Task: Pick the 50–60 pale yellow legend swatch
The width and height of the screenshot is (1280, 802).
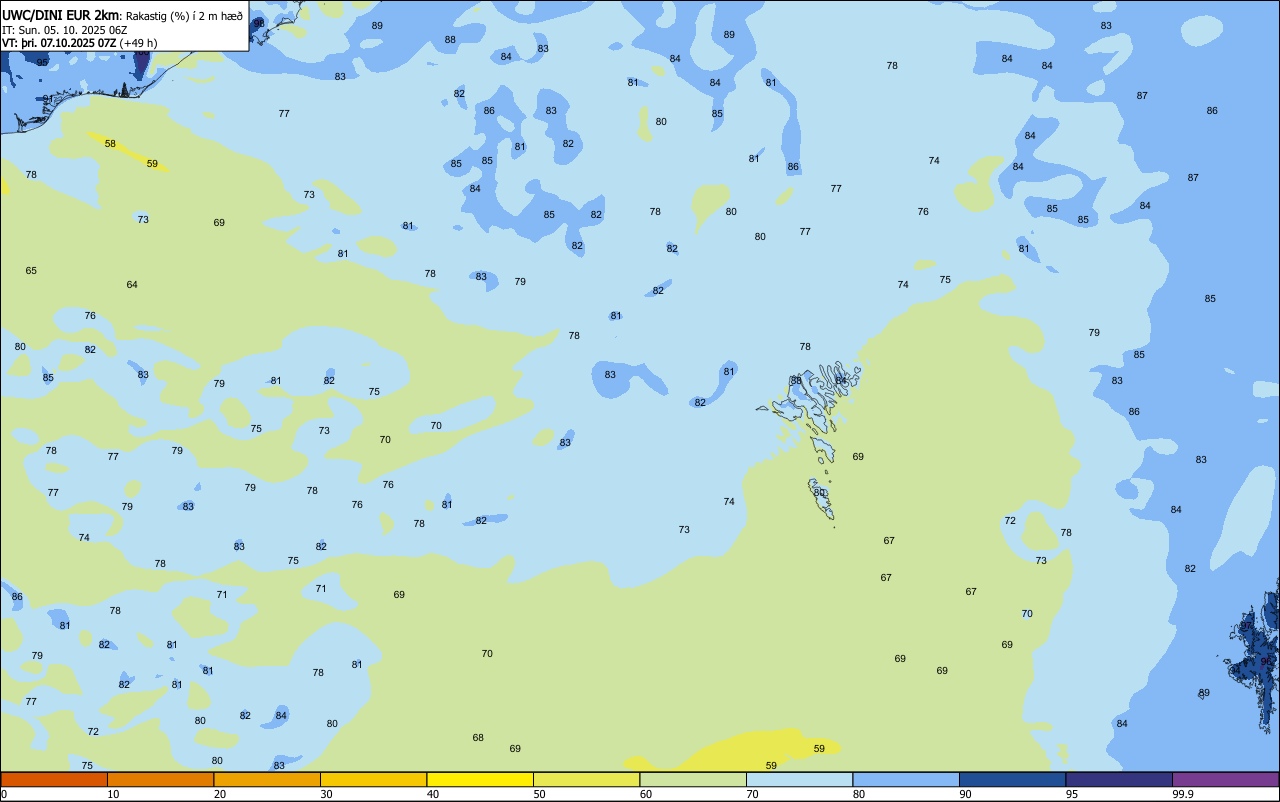Action: click(x=586, y=779)
